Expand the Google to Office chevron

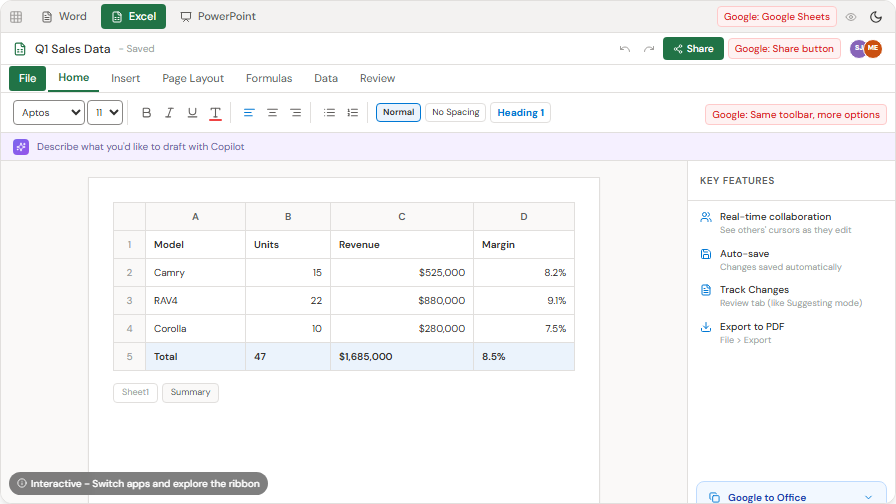pyautogui.click(x=869, y=497)
